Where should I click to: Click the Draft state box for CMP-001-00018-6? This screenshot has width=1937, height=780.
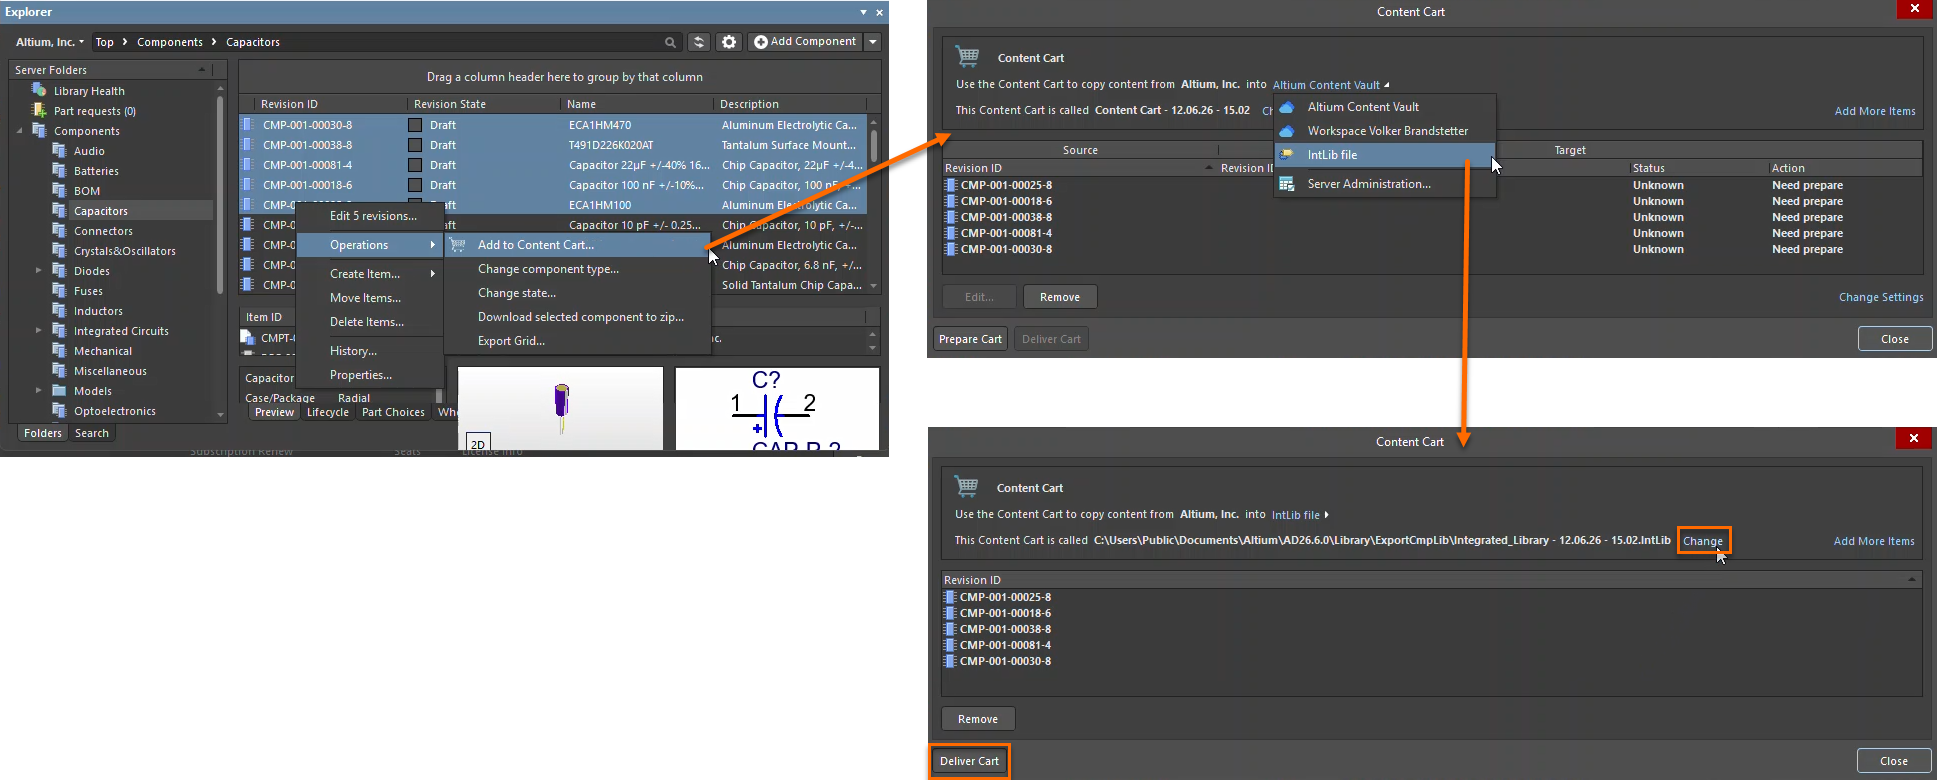pos(415,185)
